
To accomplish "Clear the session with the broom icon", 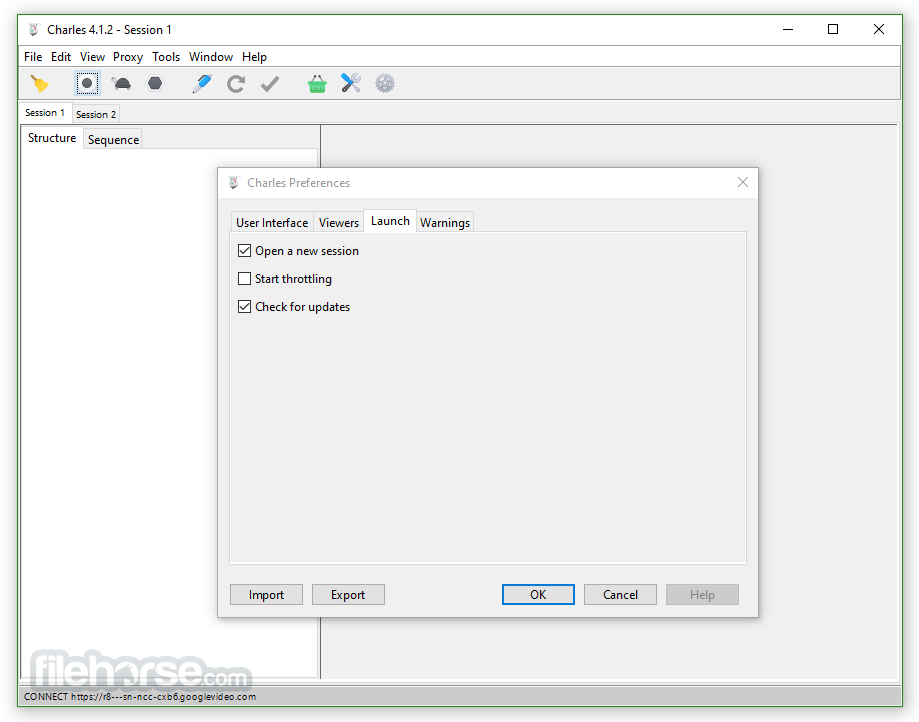I will pyautogui.click(x=39, y=84).
